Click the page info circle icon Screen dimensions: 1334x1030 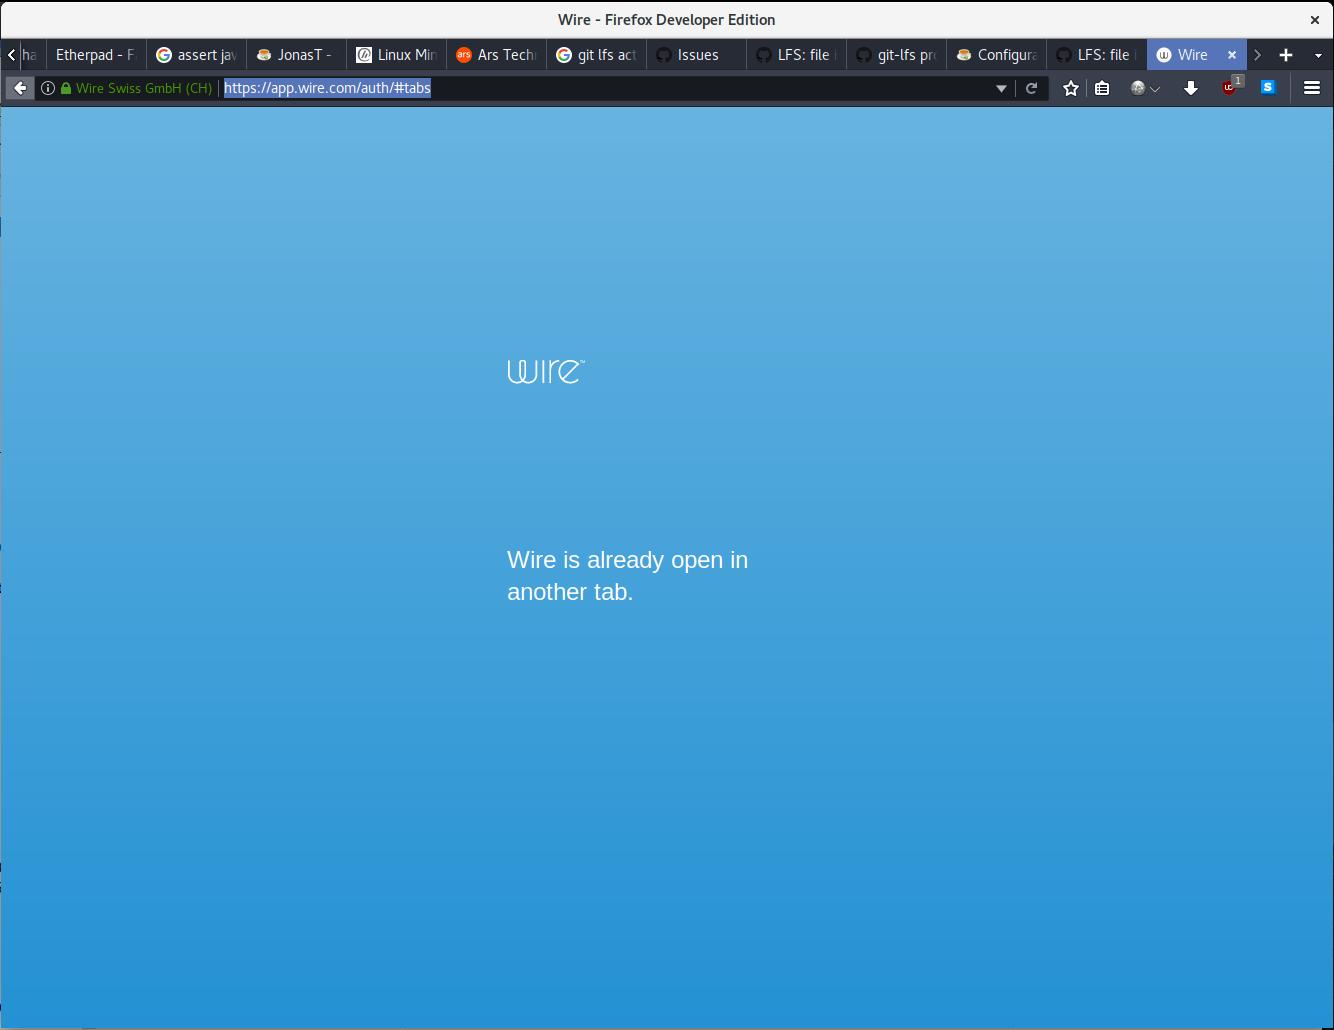(x=47, y=88)
